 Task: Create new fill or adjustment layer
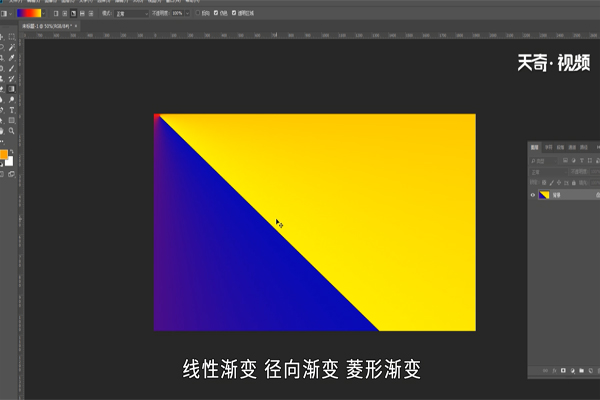click(572, 371)
